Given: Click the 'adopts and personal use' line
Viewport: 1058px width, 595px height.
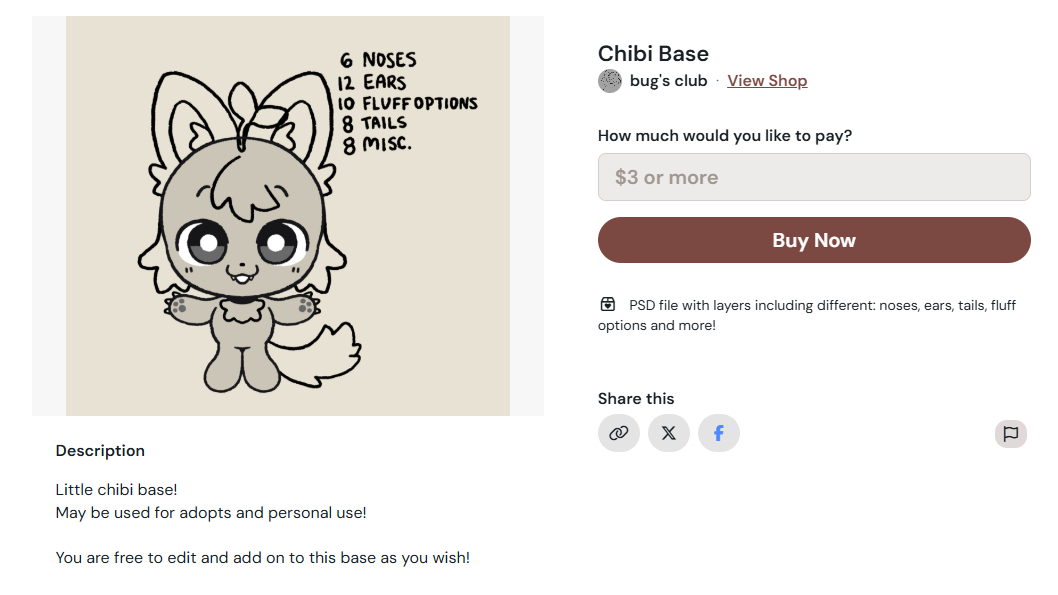Looking at the screenshot, I should pyautogui.click(x=211, y=513).
